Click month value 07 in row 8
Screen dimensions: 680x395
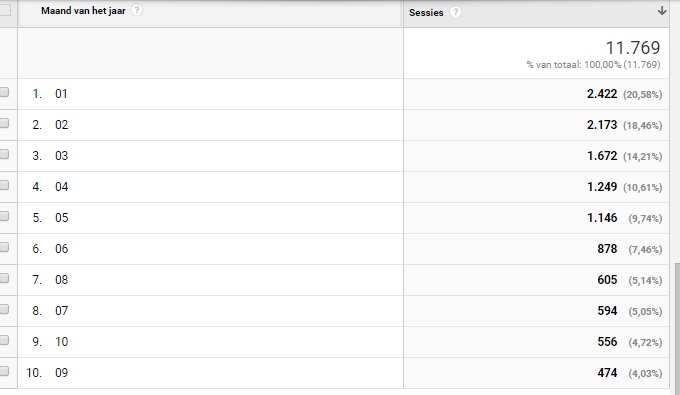tap(61, 310)
